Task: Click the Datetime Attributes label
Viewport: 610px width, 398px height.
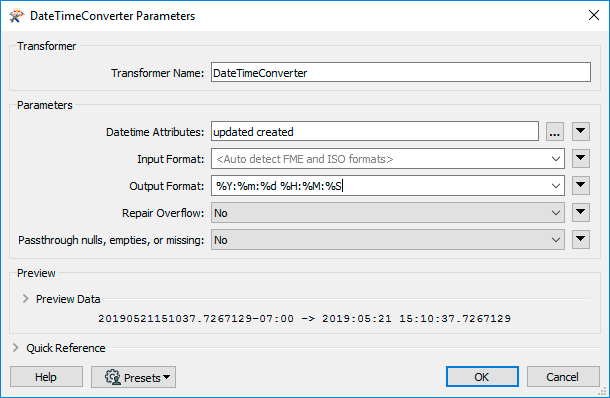Action: (x=155, y=132)
